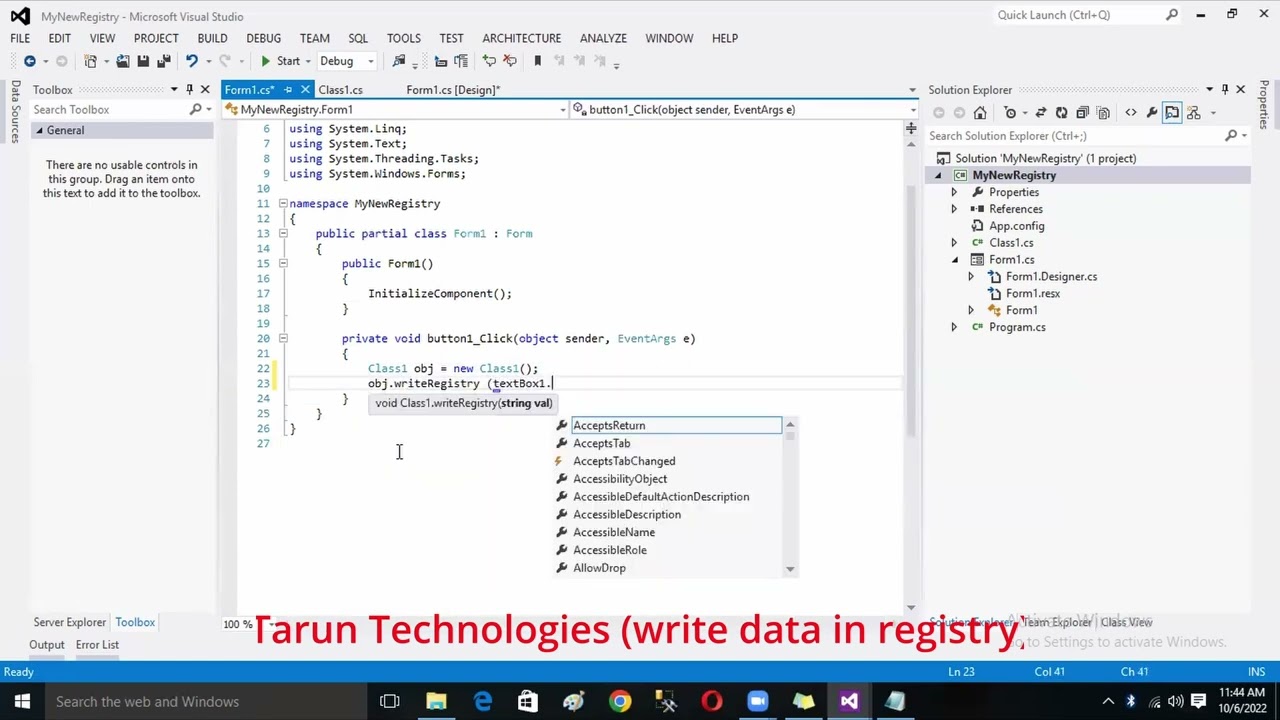The width and height of the screenshot is (1280, 720).
Task: Click the Collapse All icon in Solution Explorer
Action: click(x=1081, y=113)
